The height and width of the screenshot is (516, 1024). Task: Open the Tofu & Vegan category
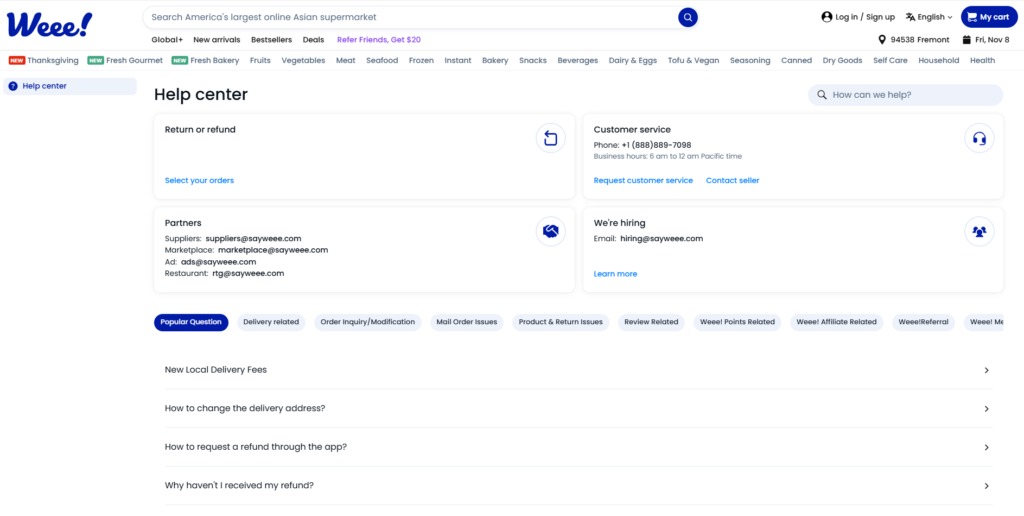tap(694, 61)
